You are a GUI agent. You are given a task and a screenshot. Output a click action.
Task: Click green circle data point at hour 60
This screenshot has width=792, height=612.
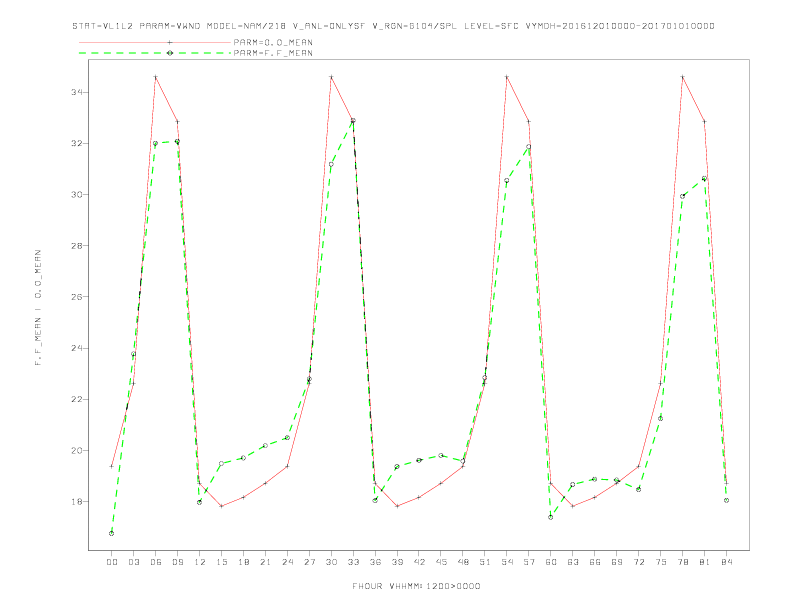(x=551, y=517)
